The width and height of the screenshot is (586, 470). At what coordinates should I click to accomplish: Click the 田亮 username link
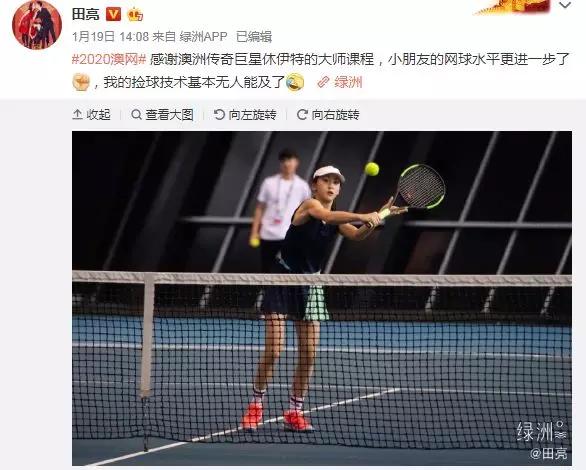tap(86, 14)
